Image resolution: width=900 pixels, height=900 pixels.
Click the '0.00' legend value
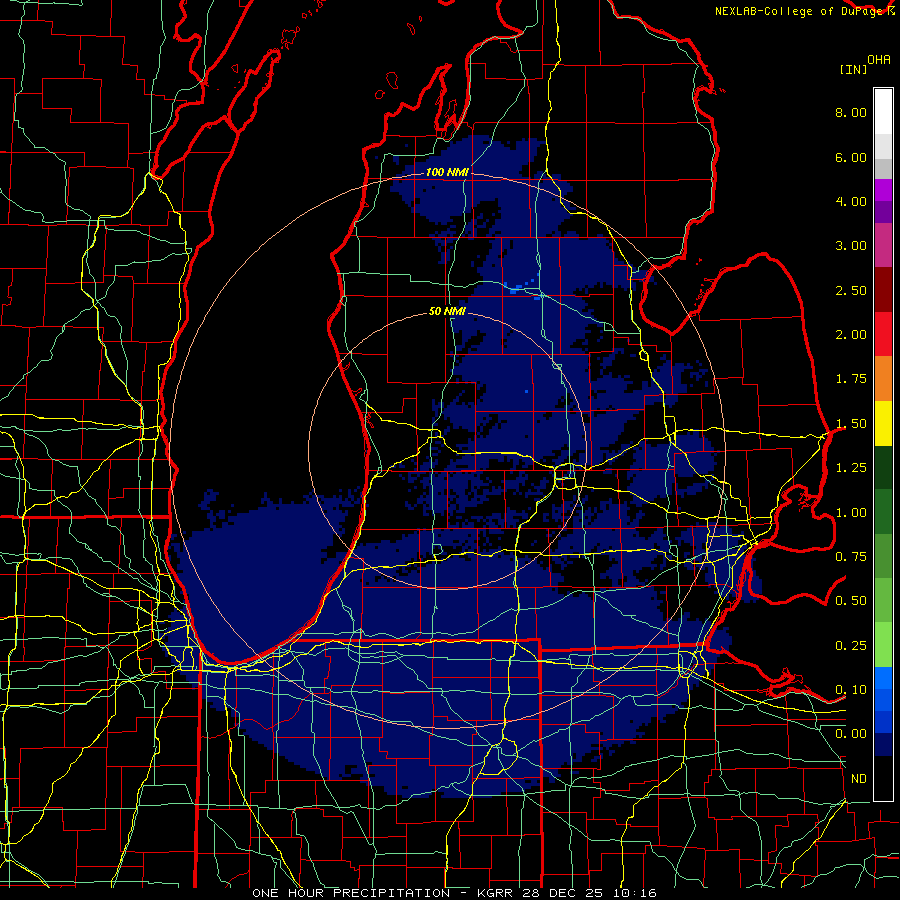click(851, 734)
